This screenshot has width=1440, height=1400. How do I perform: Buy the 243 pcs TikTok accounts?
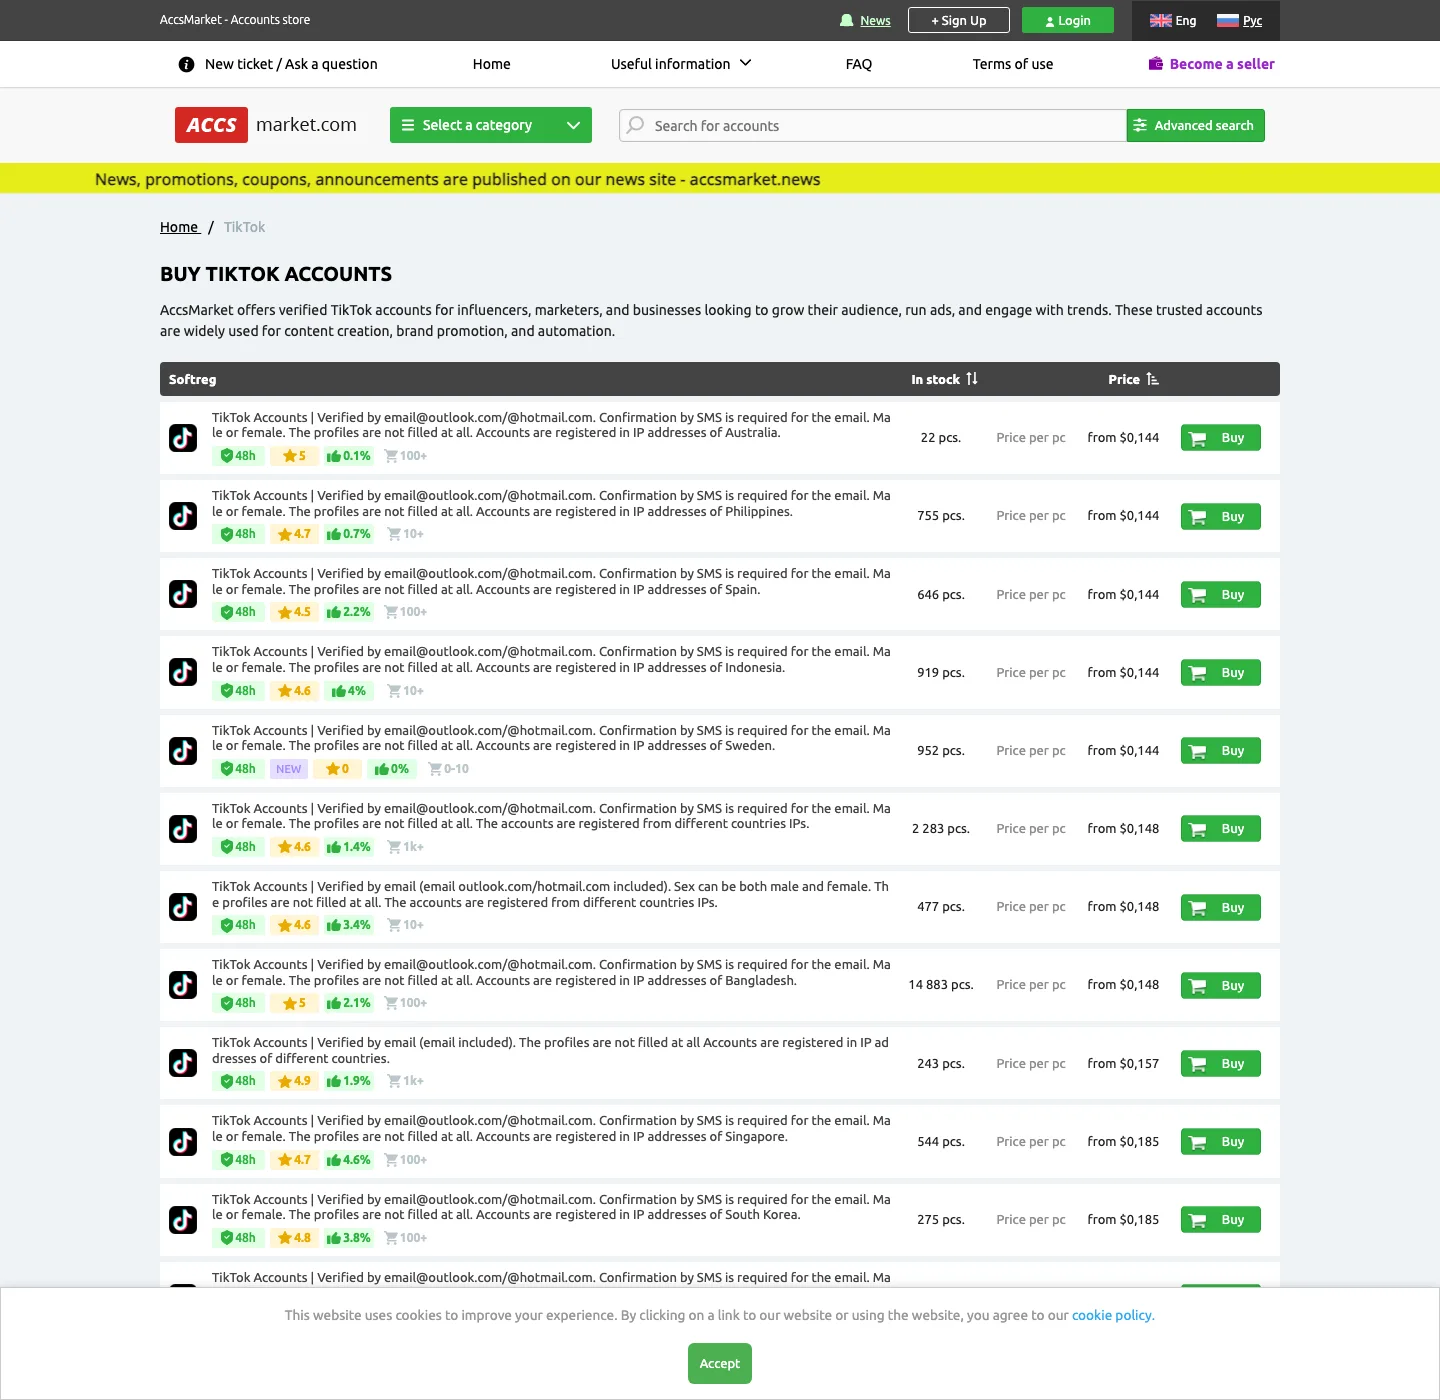pyautogui.click(x=1221, y=1063)
